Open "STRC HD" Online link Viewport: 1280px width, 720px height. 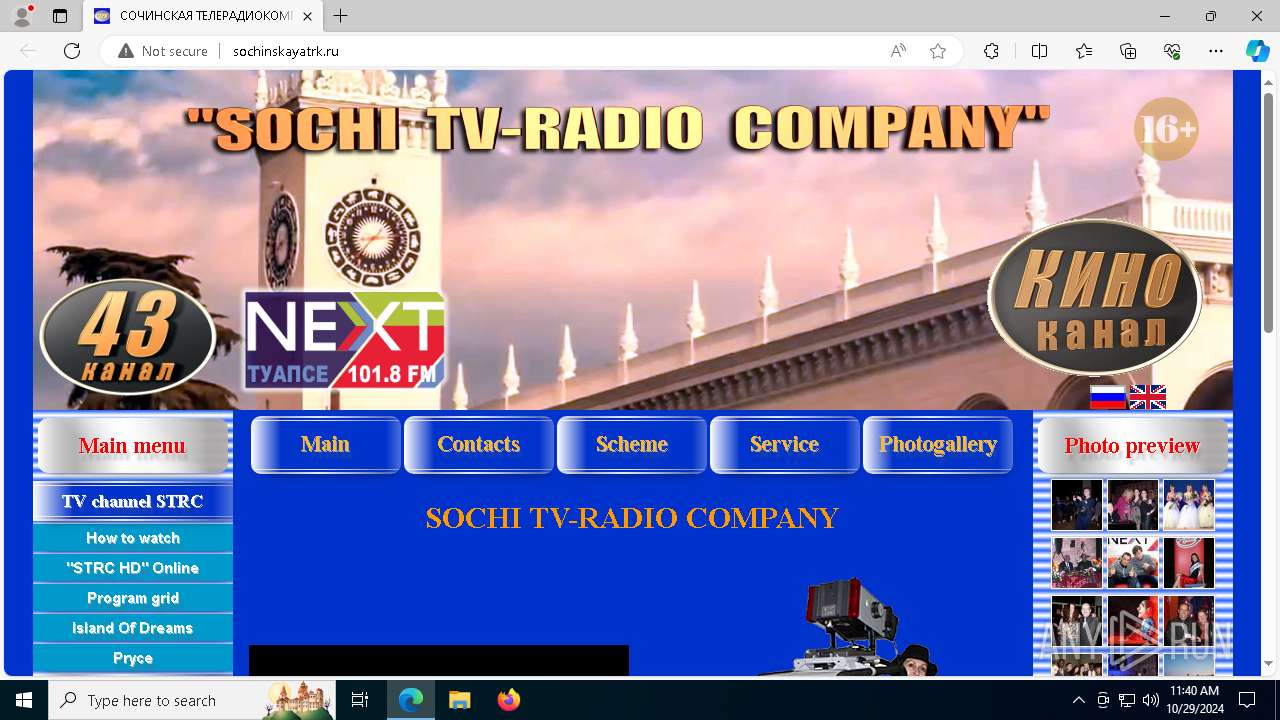[x=133, y=568]
